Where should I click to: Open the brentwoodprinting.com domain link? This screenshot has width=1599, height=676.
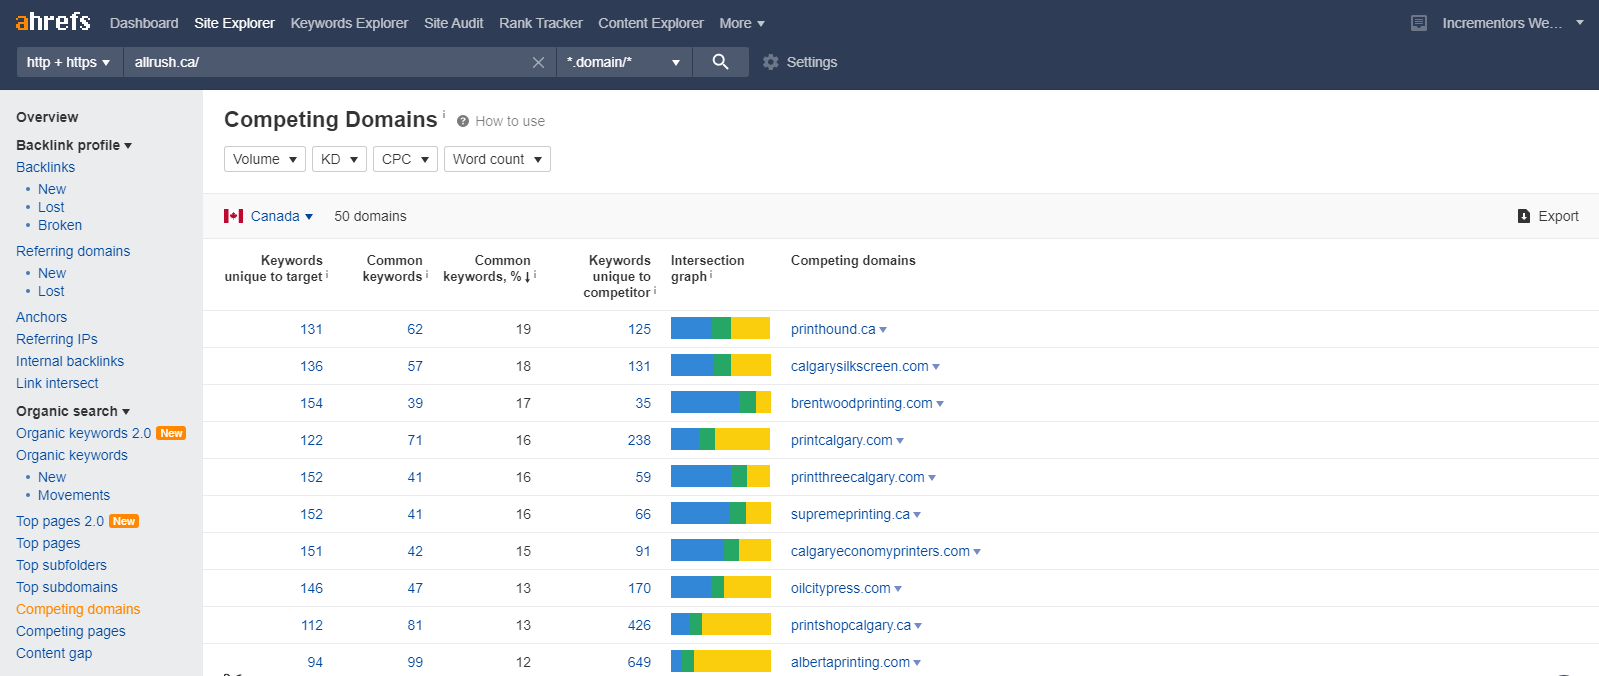pyautogui.click(x=861, y=403)
